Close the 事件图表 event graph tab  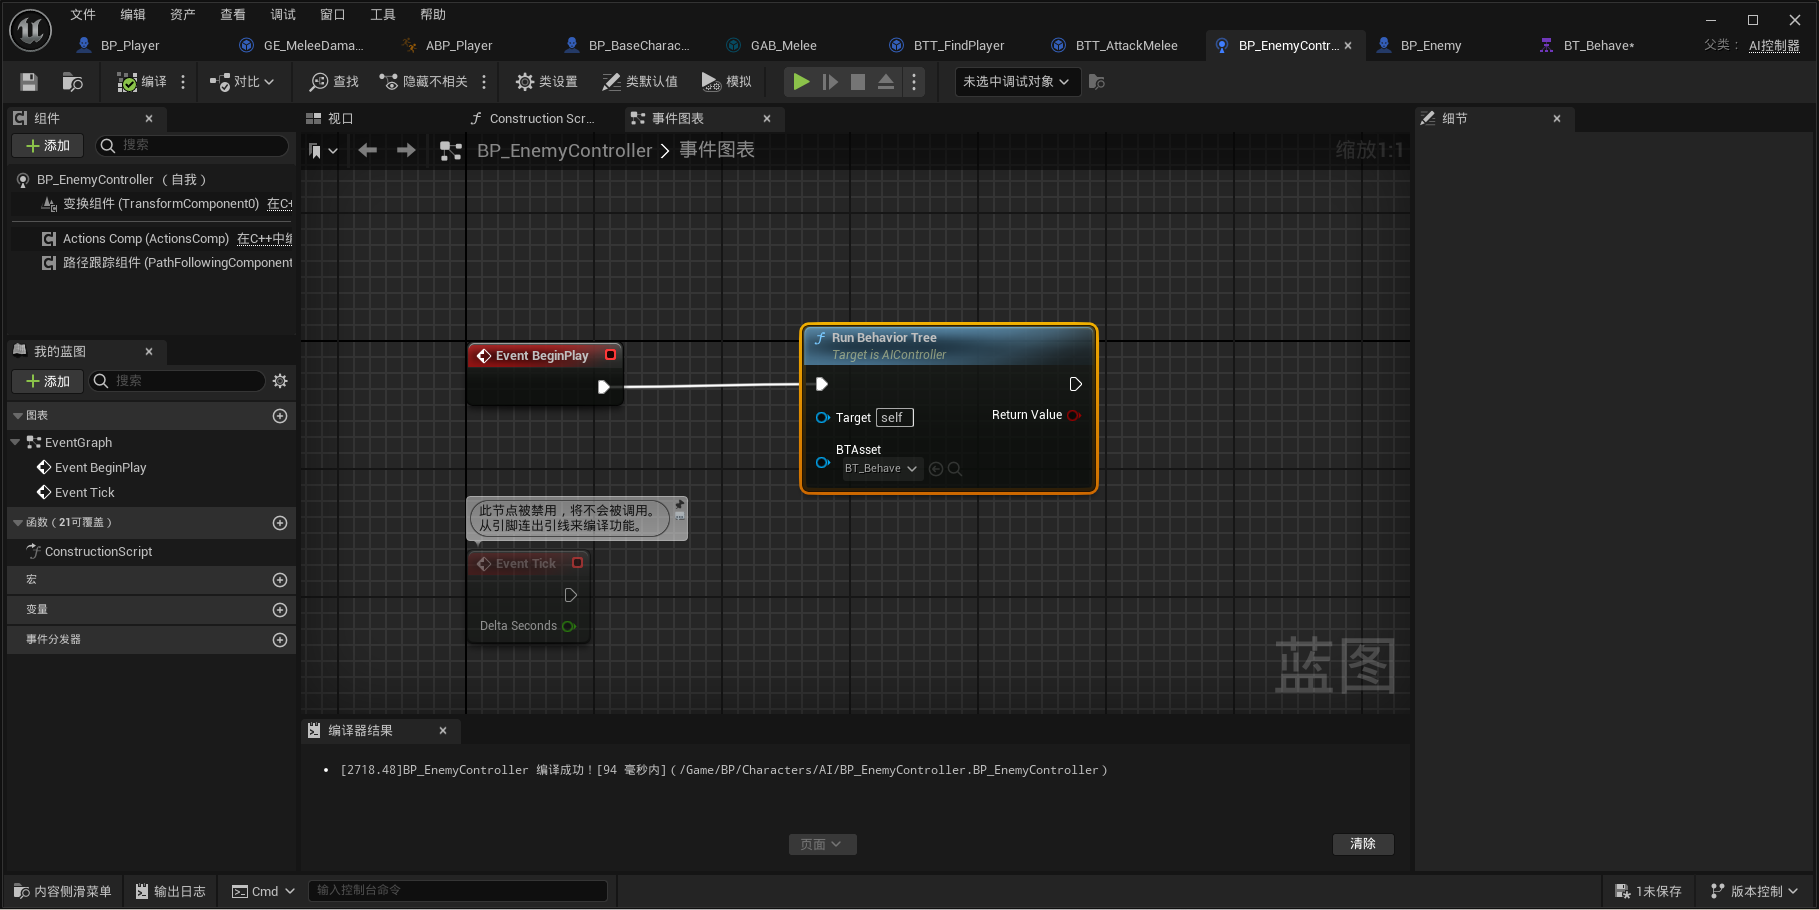767,119
